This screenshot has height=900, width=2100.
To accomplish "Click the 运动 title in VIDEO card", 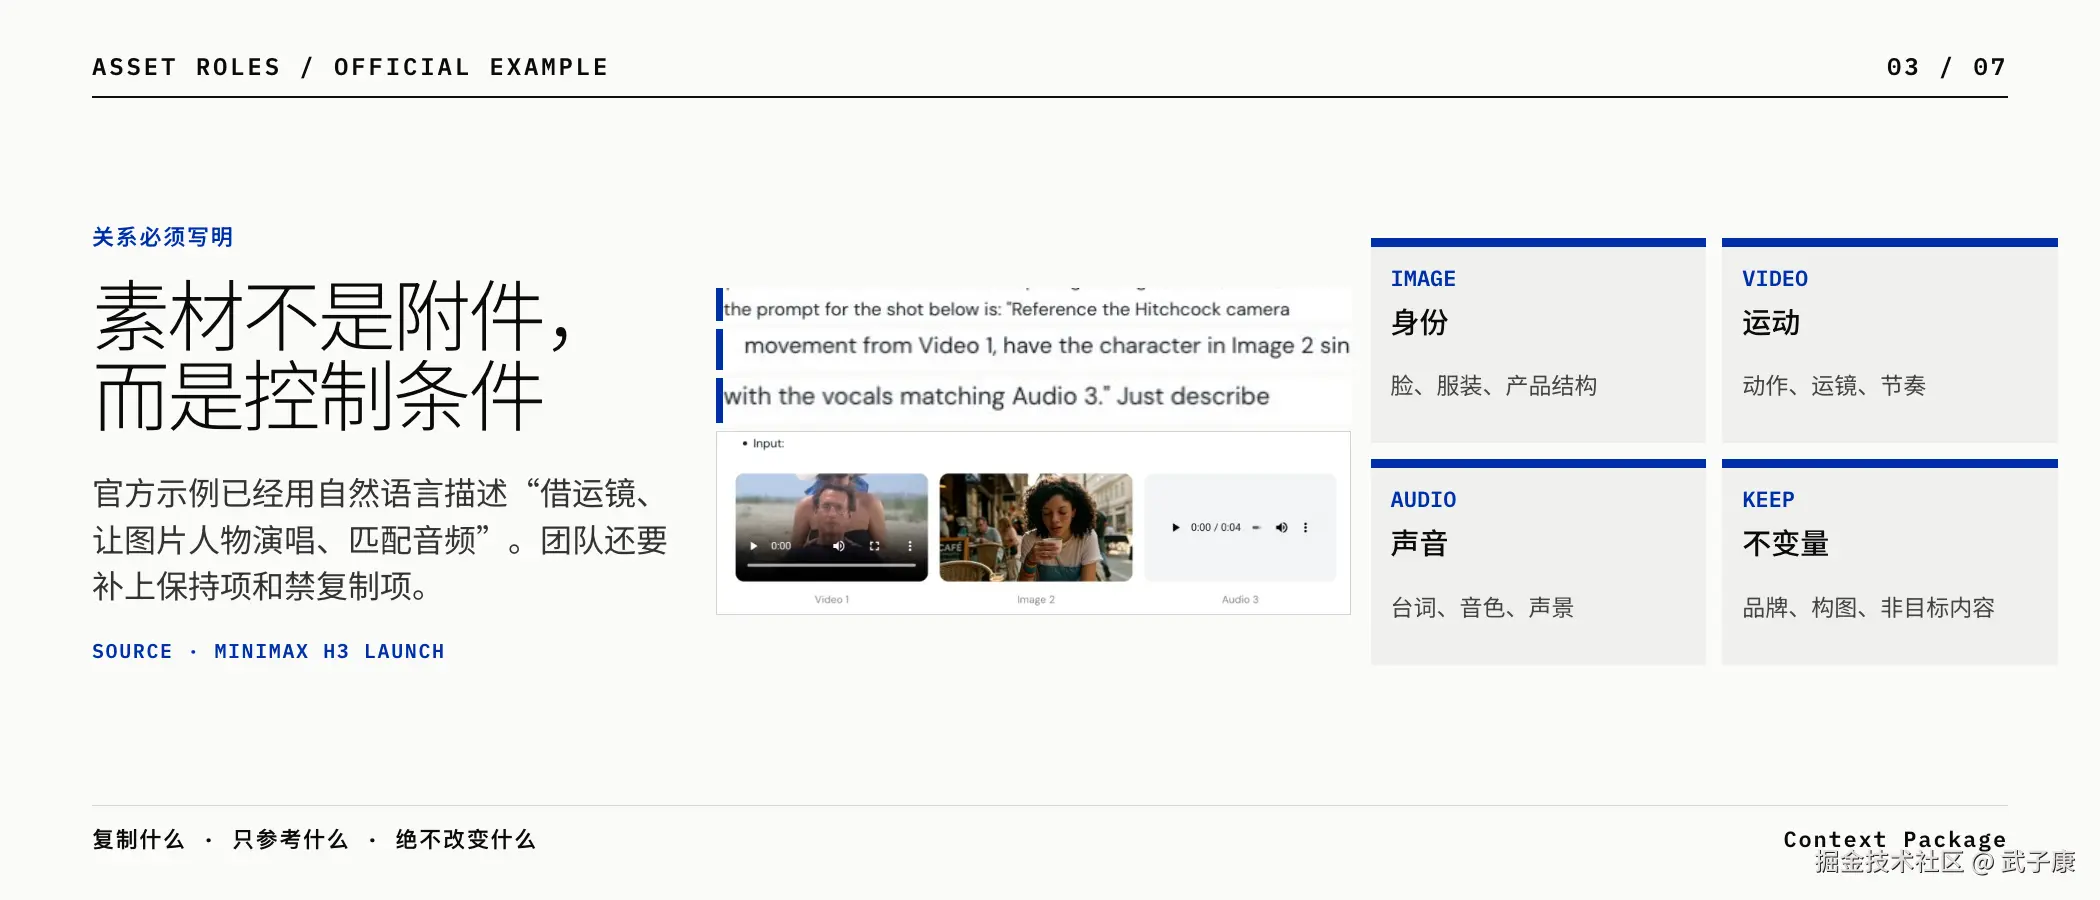I will click(1771, 323).
